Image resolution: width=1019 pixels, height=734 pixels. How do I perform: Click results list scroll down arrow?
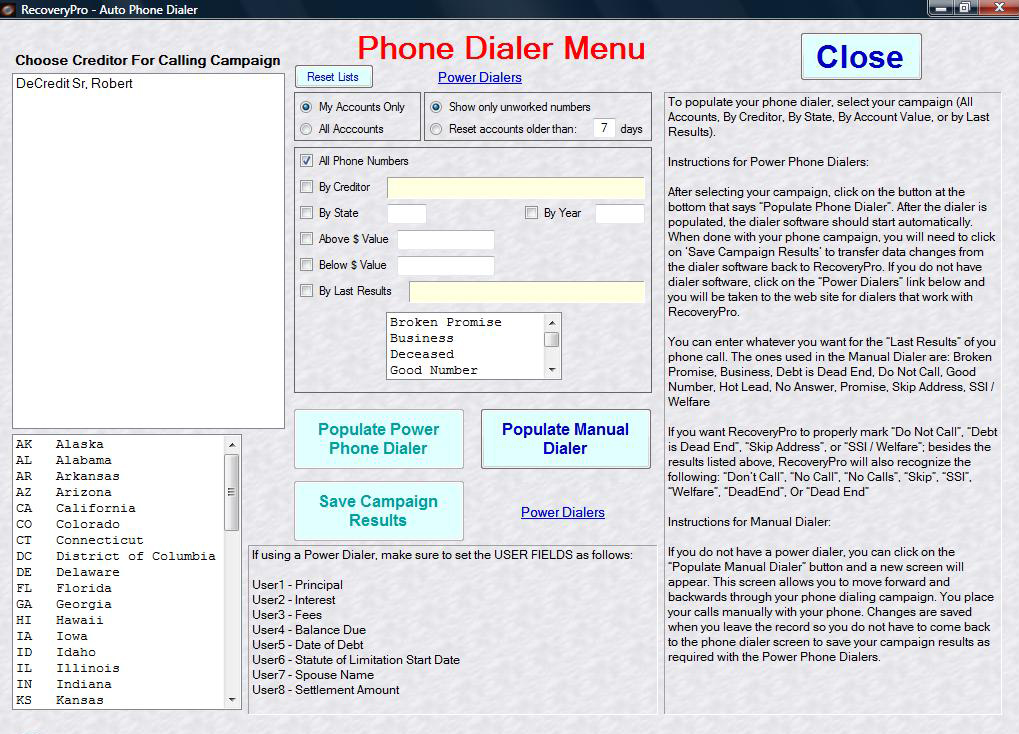[552, 370]
